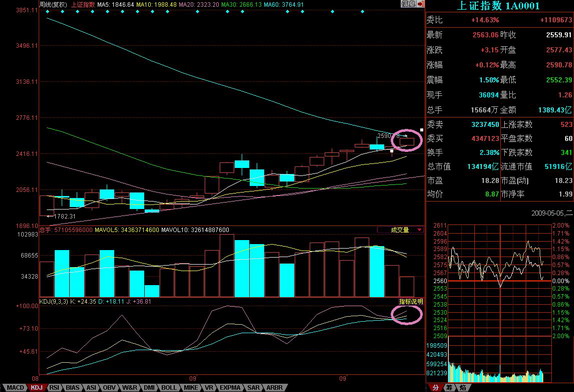574x392 pixels.
Task: Select the 分 tab under intraday chart
Action: pos(435,388)
